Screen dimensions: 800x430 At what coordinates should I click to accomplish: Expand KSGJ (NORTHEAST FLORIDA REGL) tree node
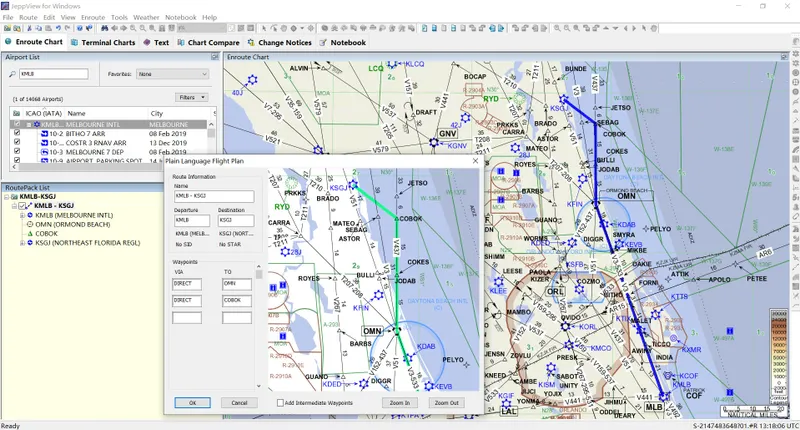point(22,243)
